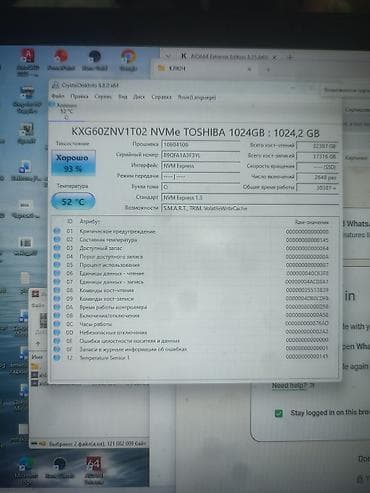Open the dark round desktop icon beside AIDA64
Screen dimensions: 370x493
(60, 468)
